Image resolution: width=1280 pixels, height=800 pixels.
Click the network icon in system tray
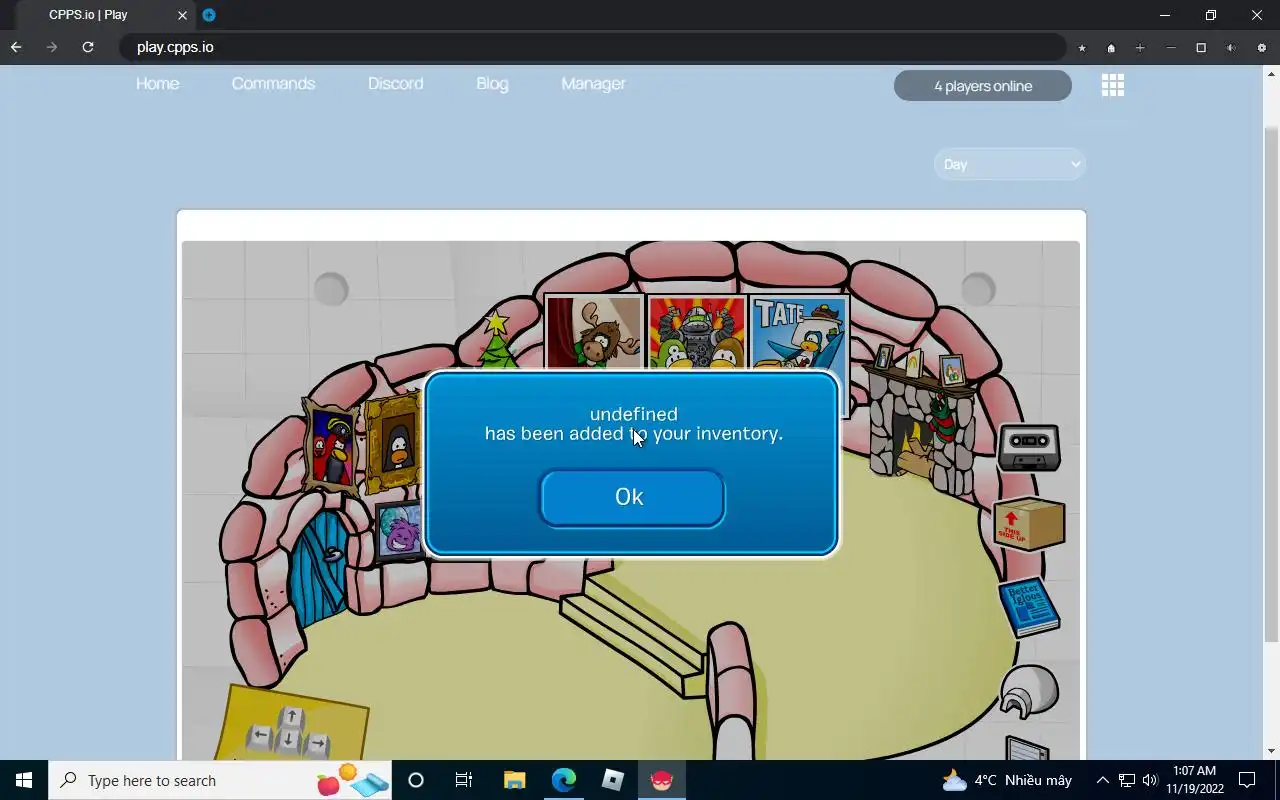(1127, 780)
